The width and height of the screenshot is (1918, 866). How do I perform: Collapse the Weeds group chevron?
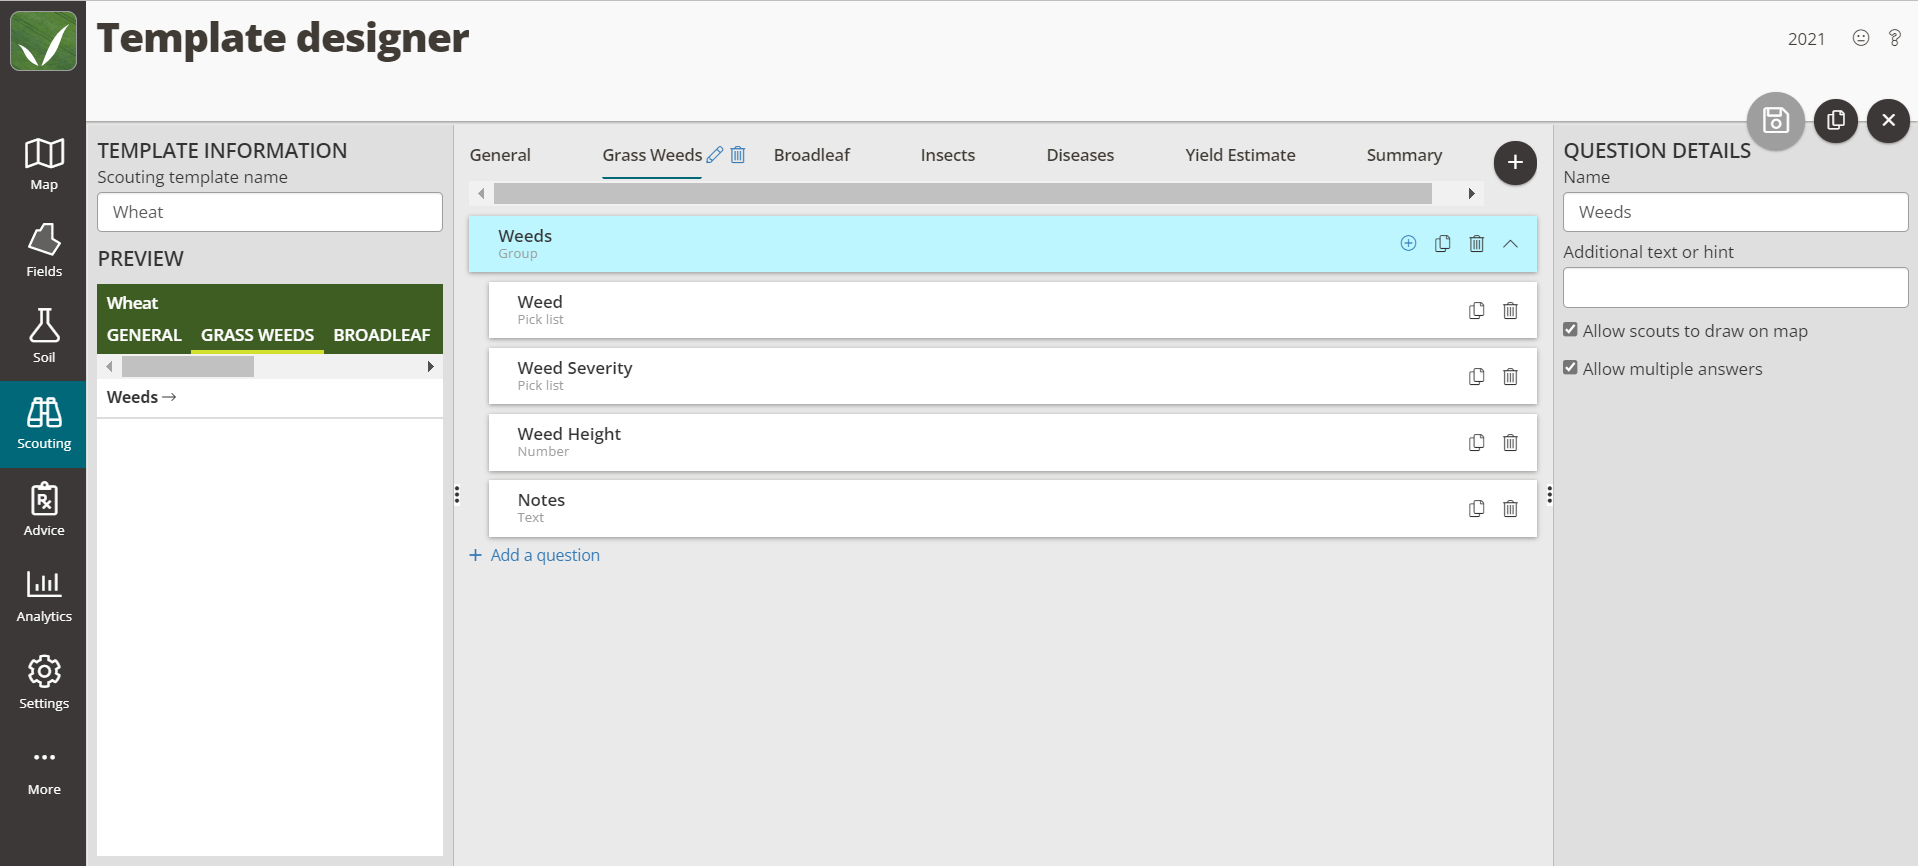point(1510,243)
